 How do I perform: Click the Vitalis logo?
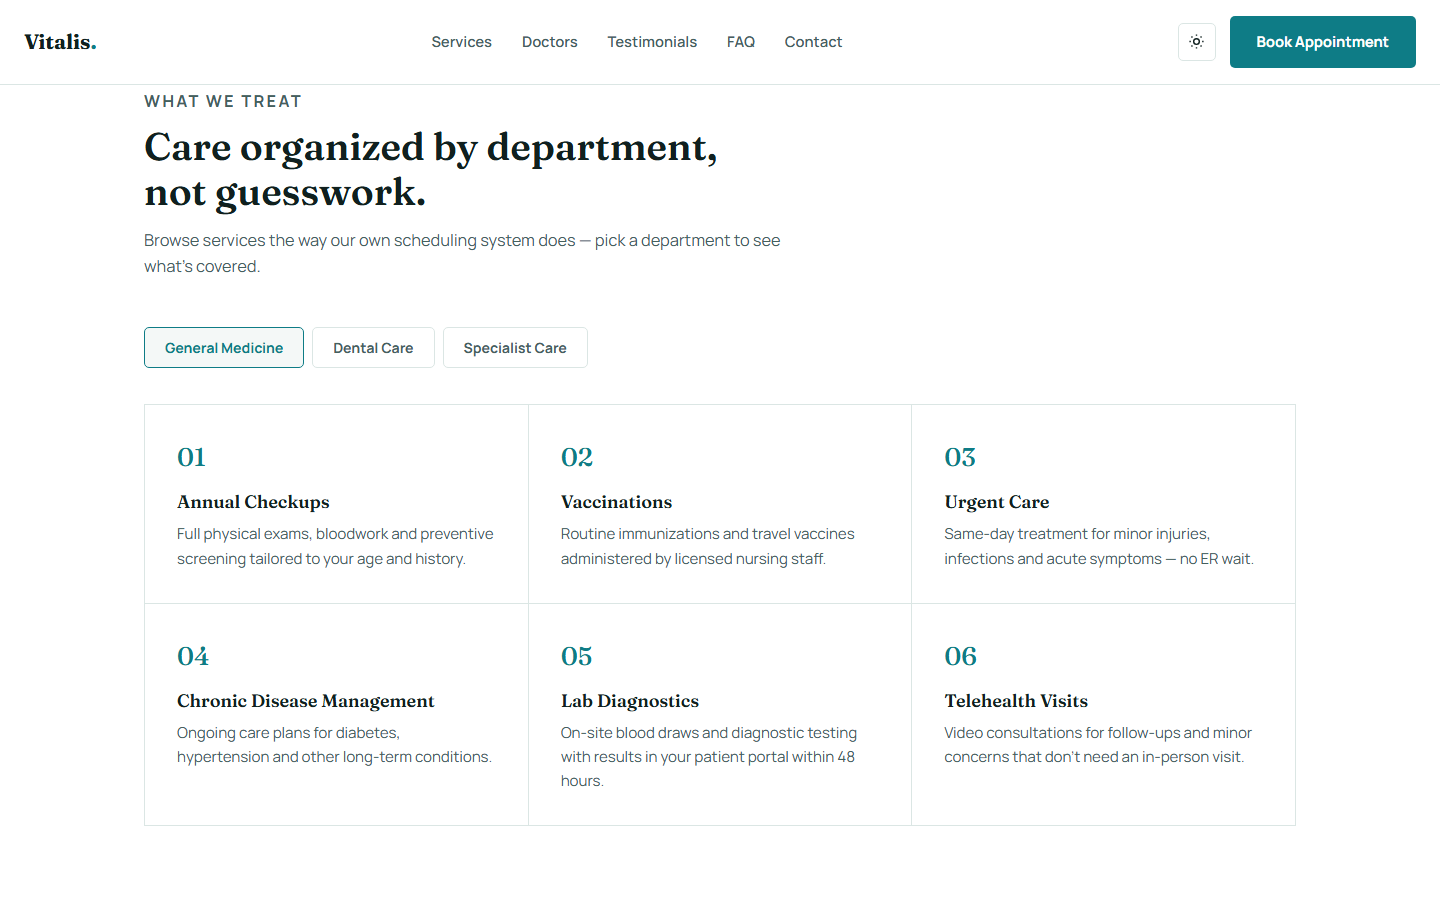click(60, 42)
